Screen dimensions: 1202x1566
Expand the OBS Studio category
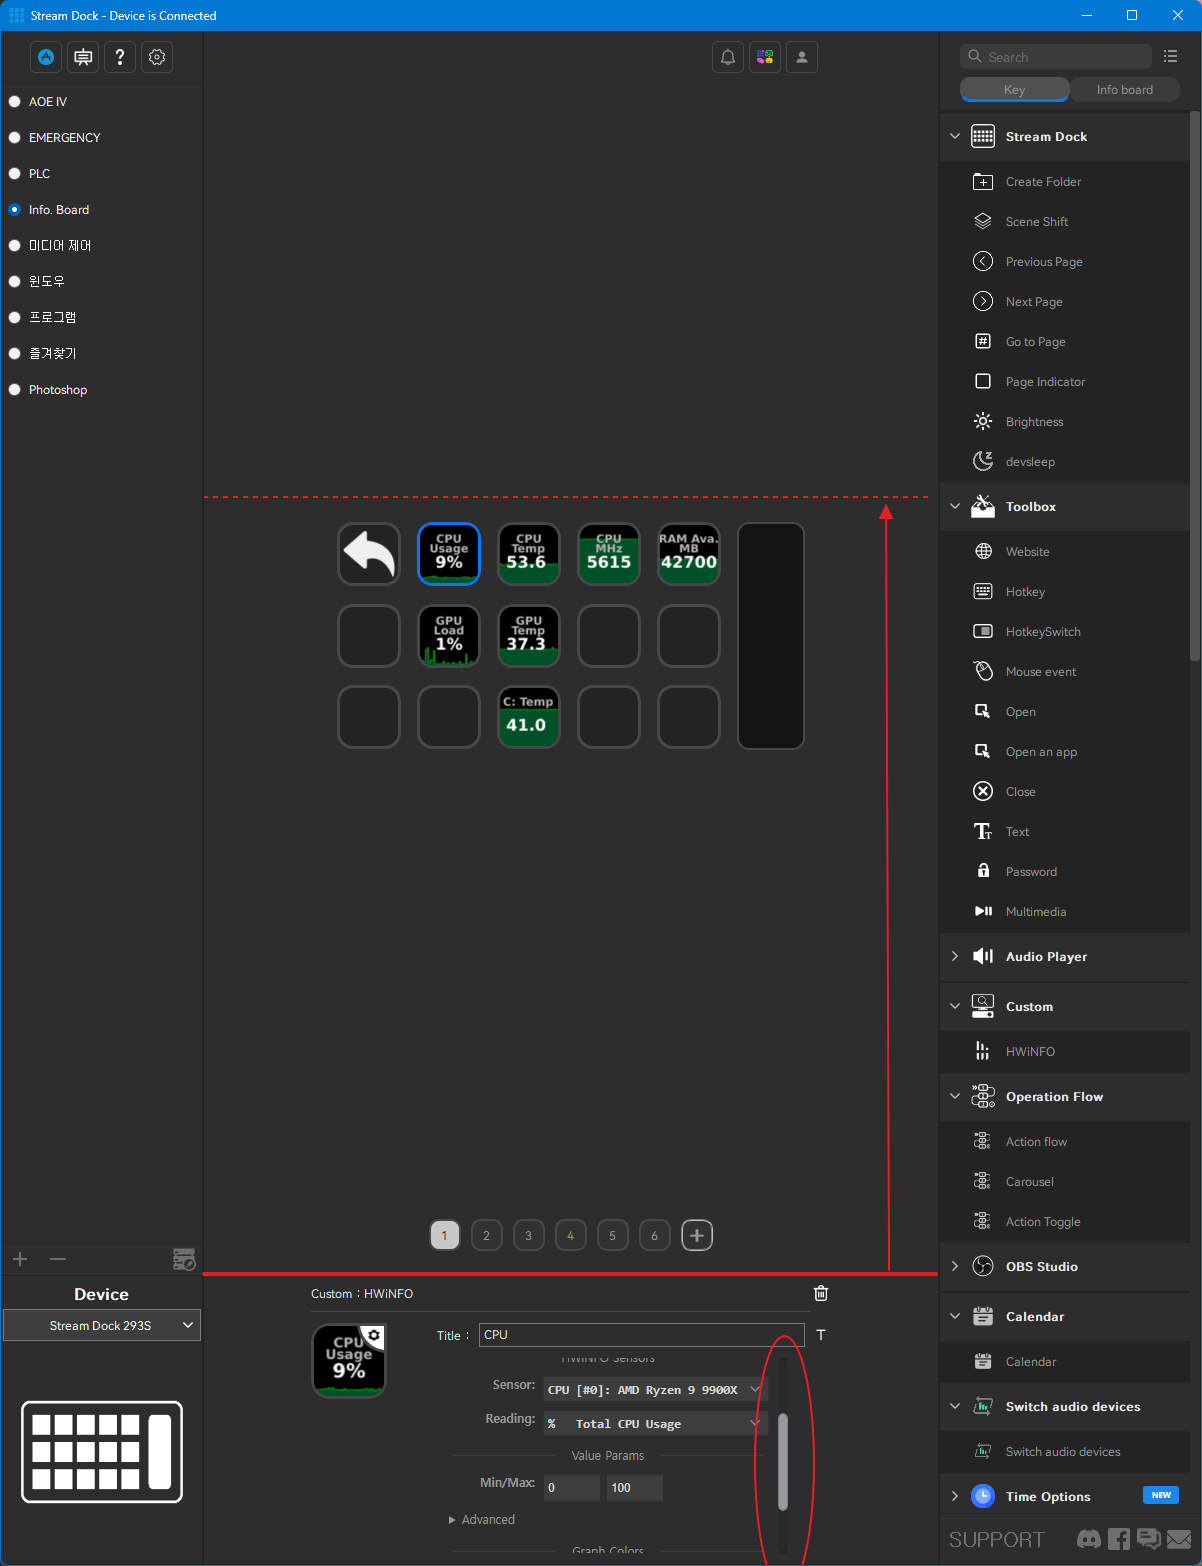point(955,1267)
